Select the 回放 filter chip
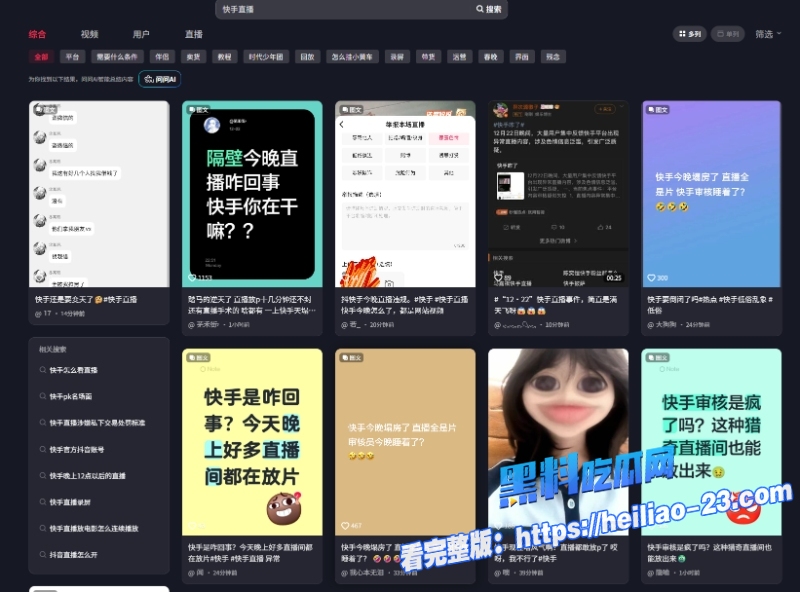Image resolution: width=800 pixels, height=592 pixels. [x=307, y=57]
